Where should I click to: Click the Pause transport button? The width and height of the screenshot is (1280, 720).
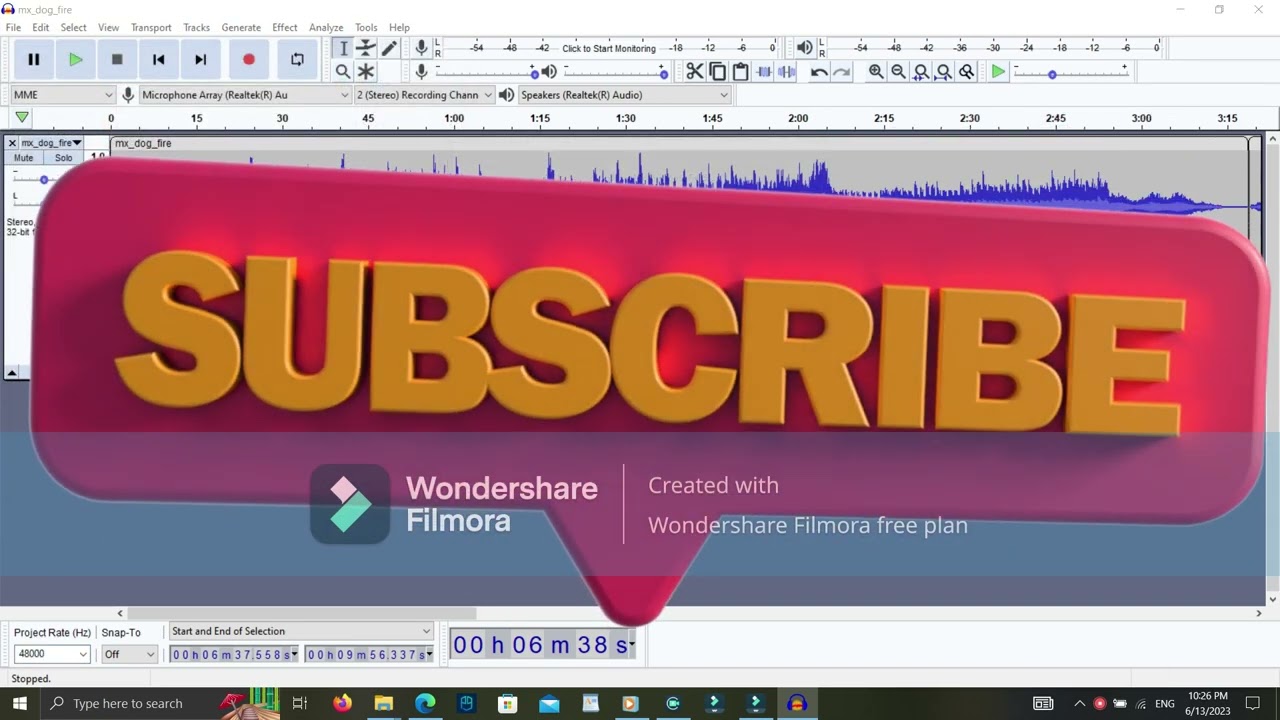[x=34, y=60]
